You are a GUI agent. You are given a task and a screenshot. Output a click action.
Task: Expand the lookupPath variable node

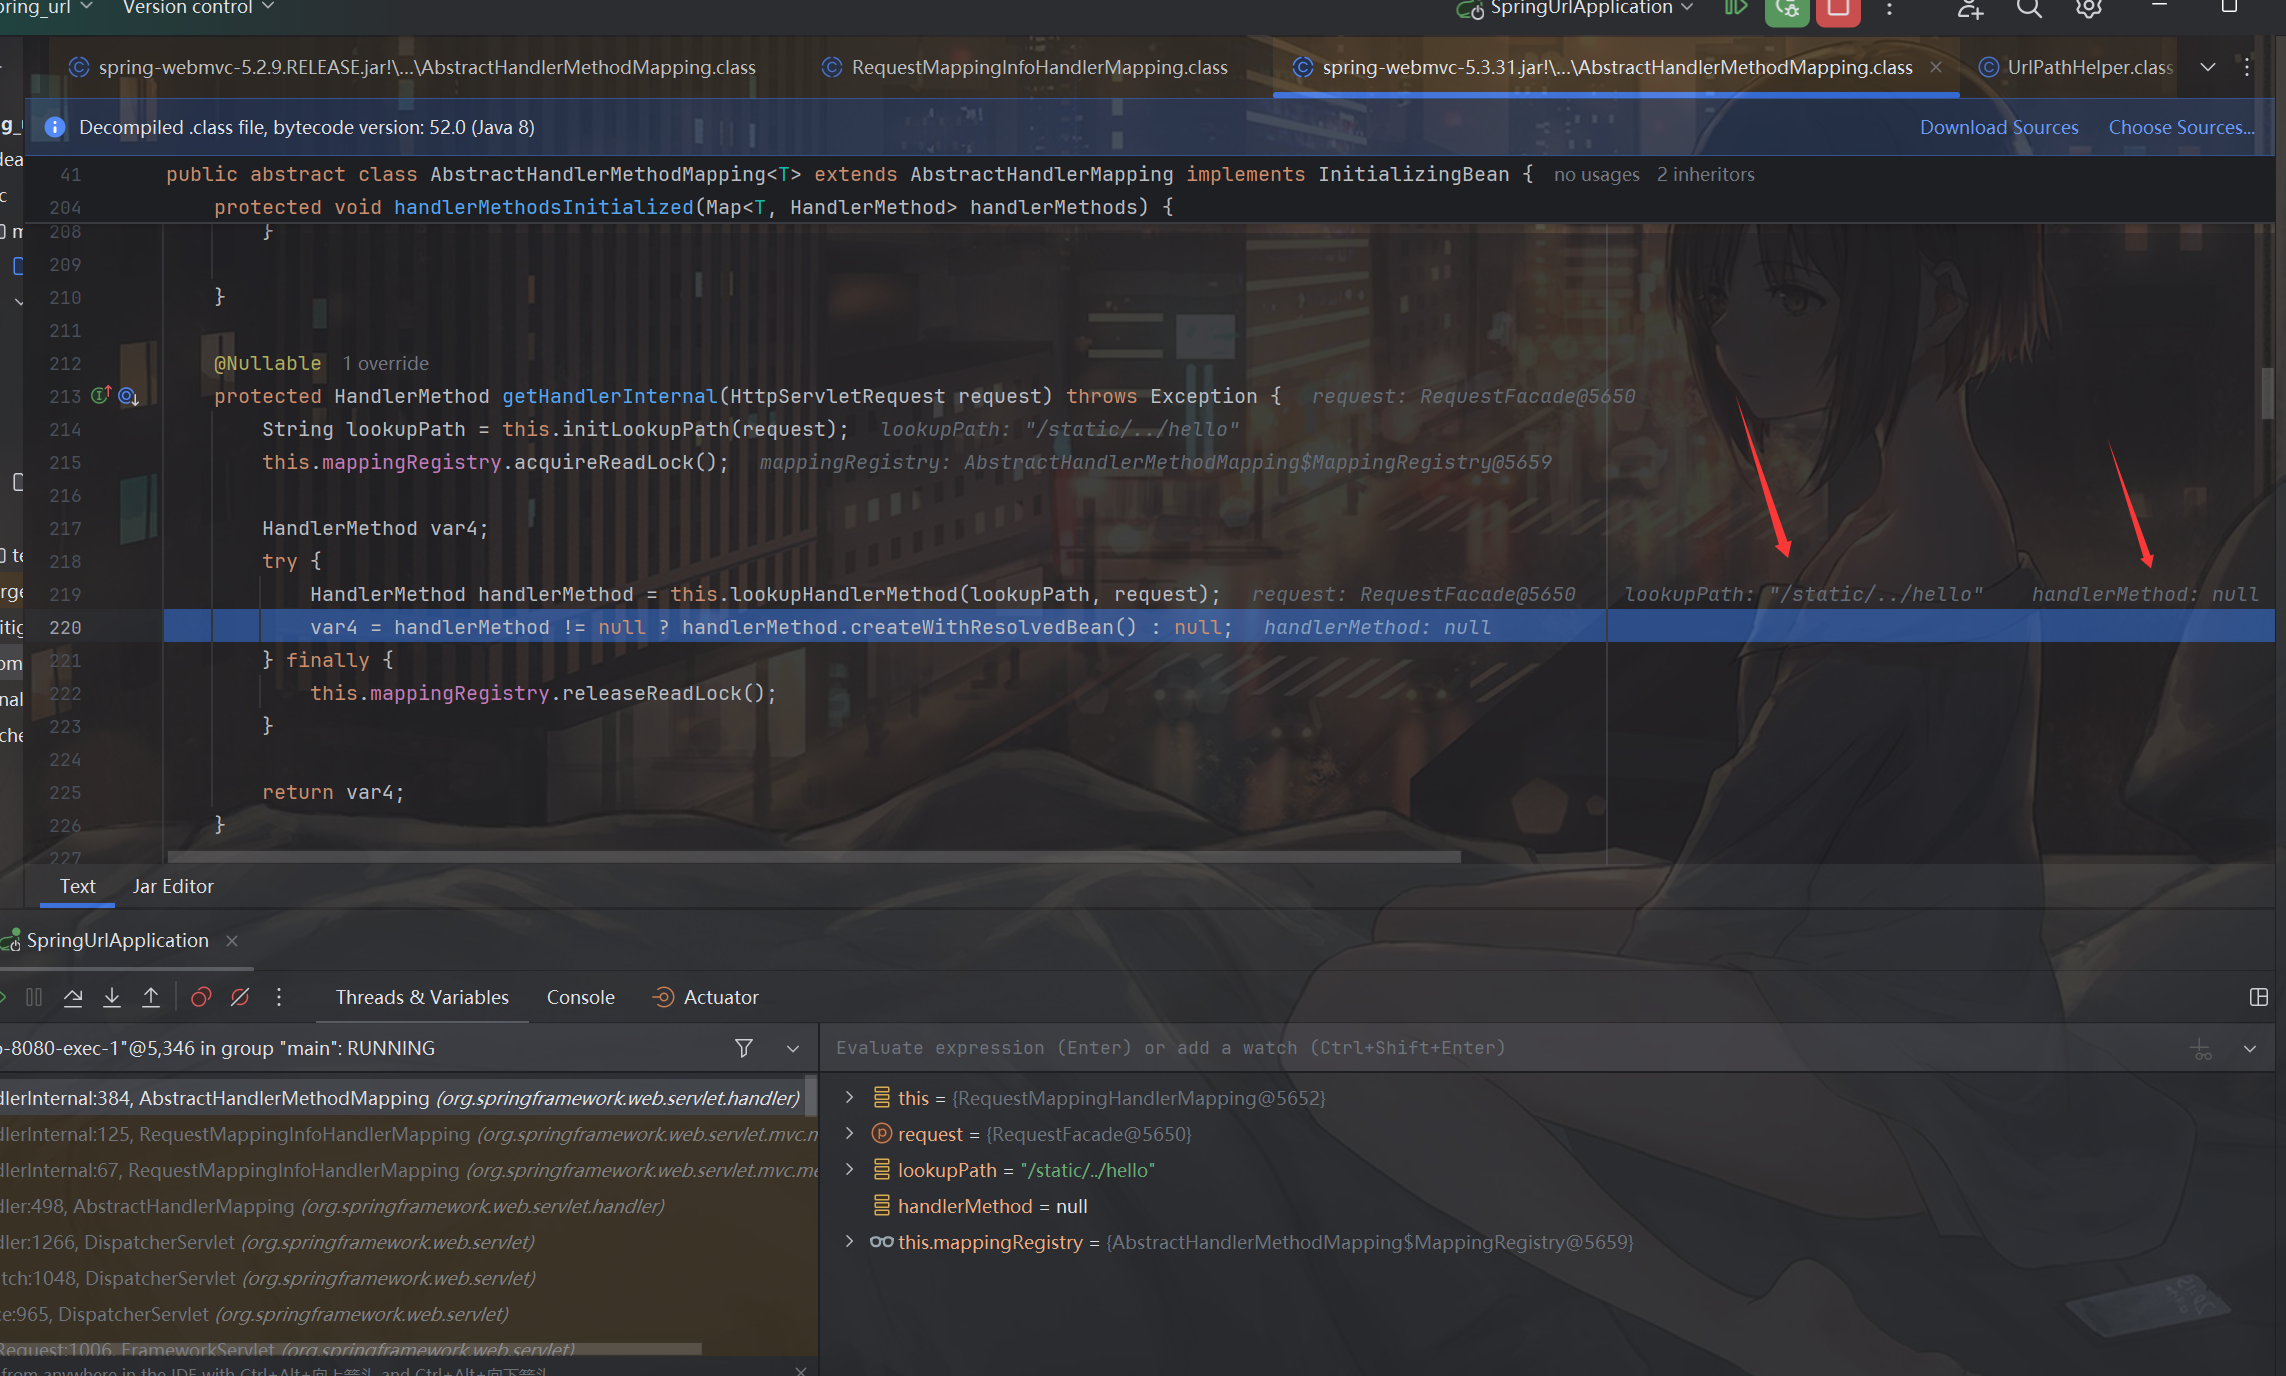click(x=850, y=1169)
